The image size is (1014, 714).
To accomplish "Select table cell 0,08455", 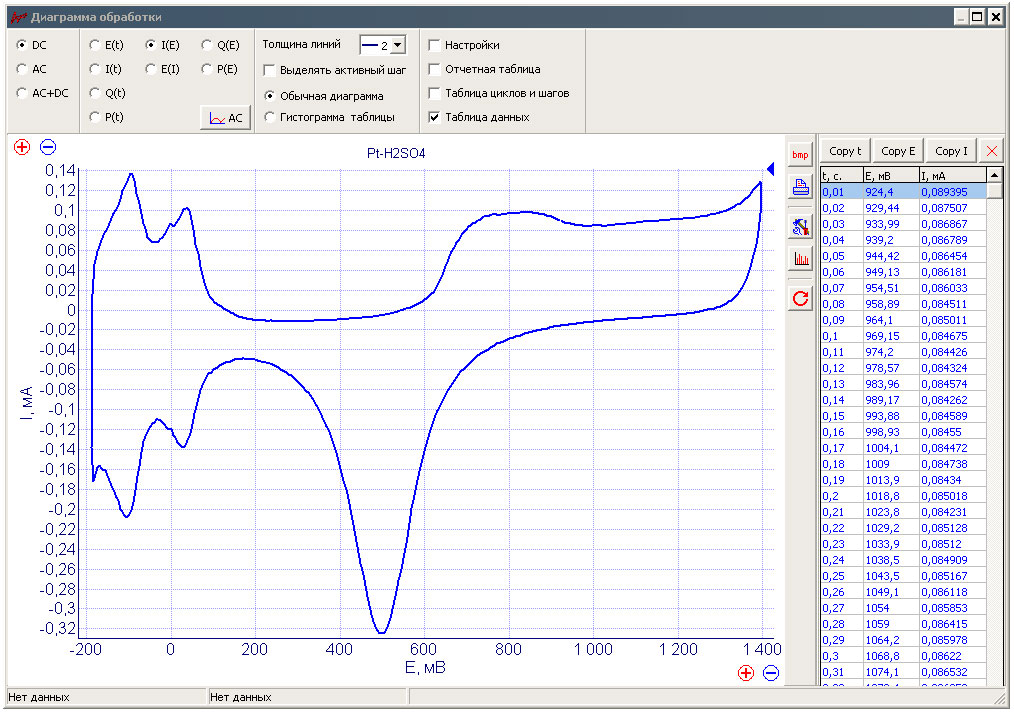I will (x=953, y=432).
